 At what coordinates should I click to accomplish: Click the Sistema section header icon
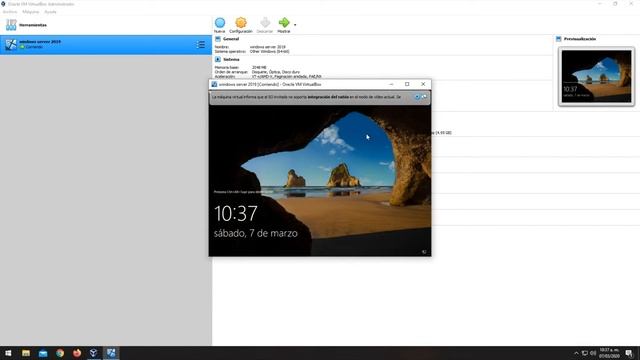coord(218,59)
